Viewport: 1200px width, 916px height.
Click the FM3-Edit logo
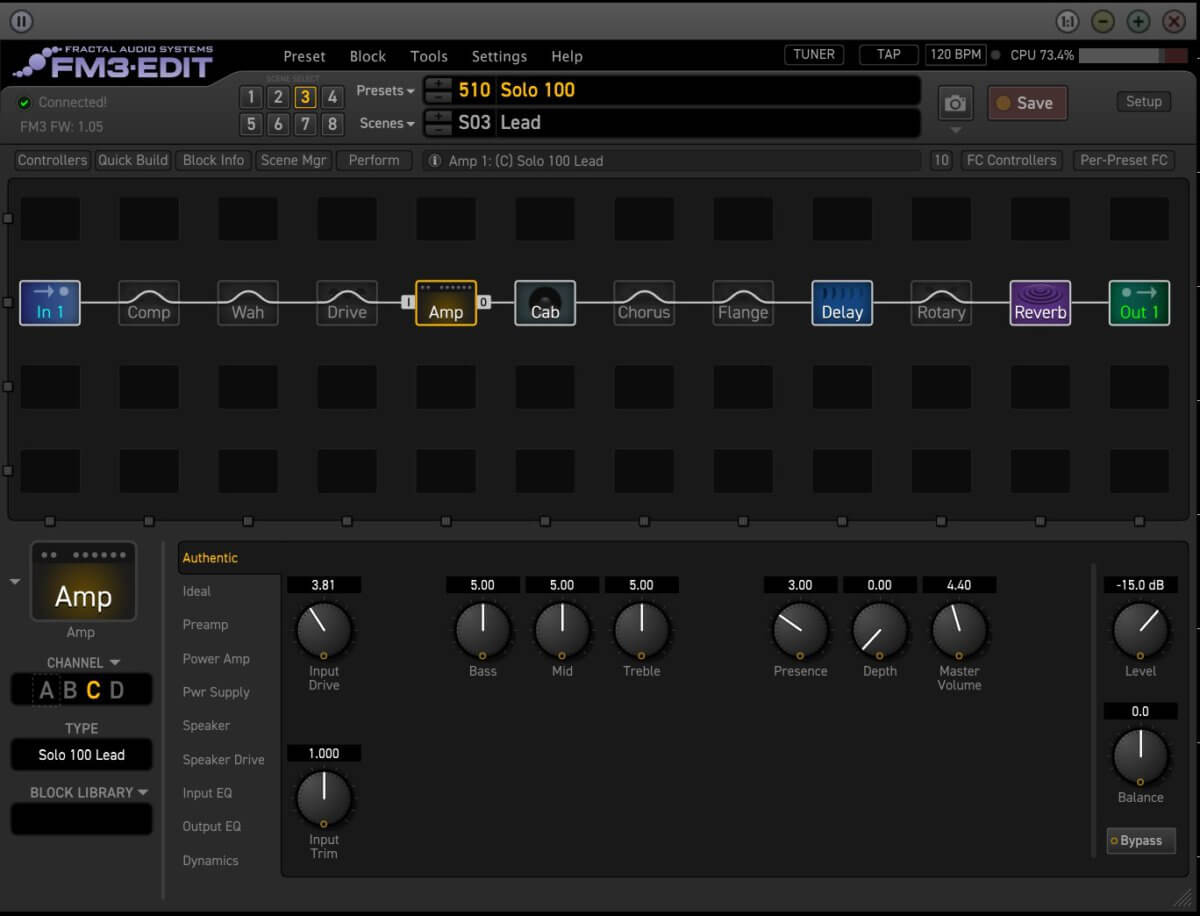[113, 61]
